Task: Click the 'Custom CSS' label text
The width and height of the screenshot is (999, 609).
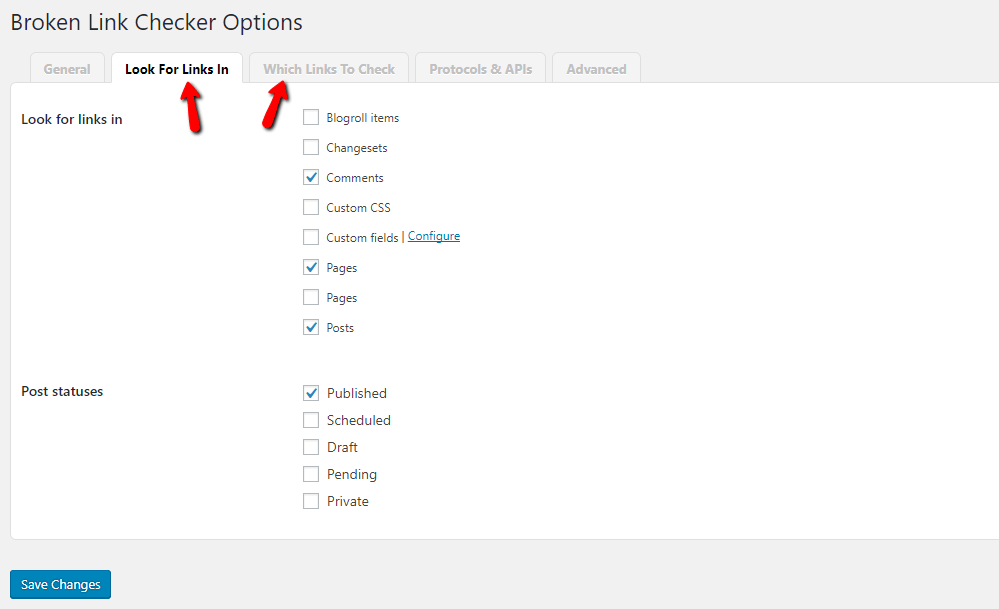Action: click(358, 208)
